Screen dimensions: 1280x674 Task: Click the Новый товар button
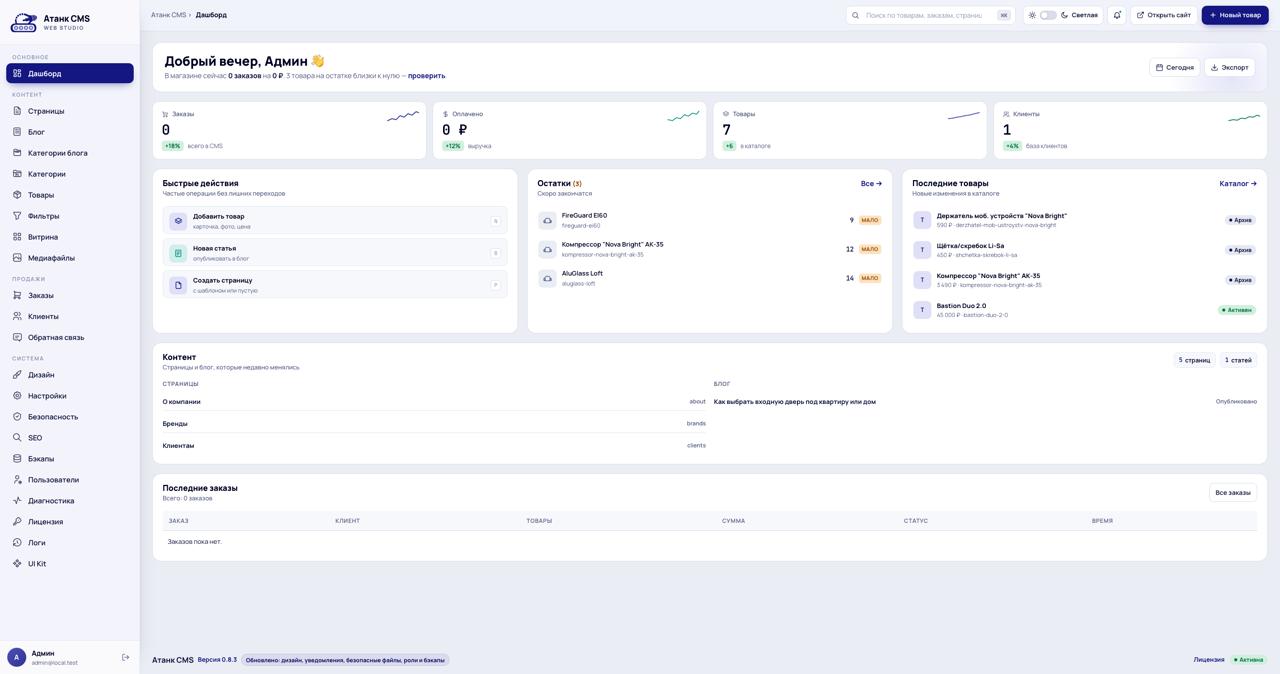[x=1235, y=15]
